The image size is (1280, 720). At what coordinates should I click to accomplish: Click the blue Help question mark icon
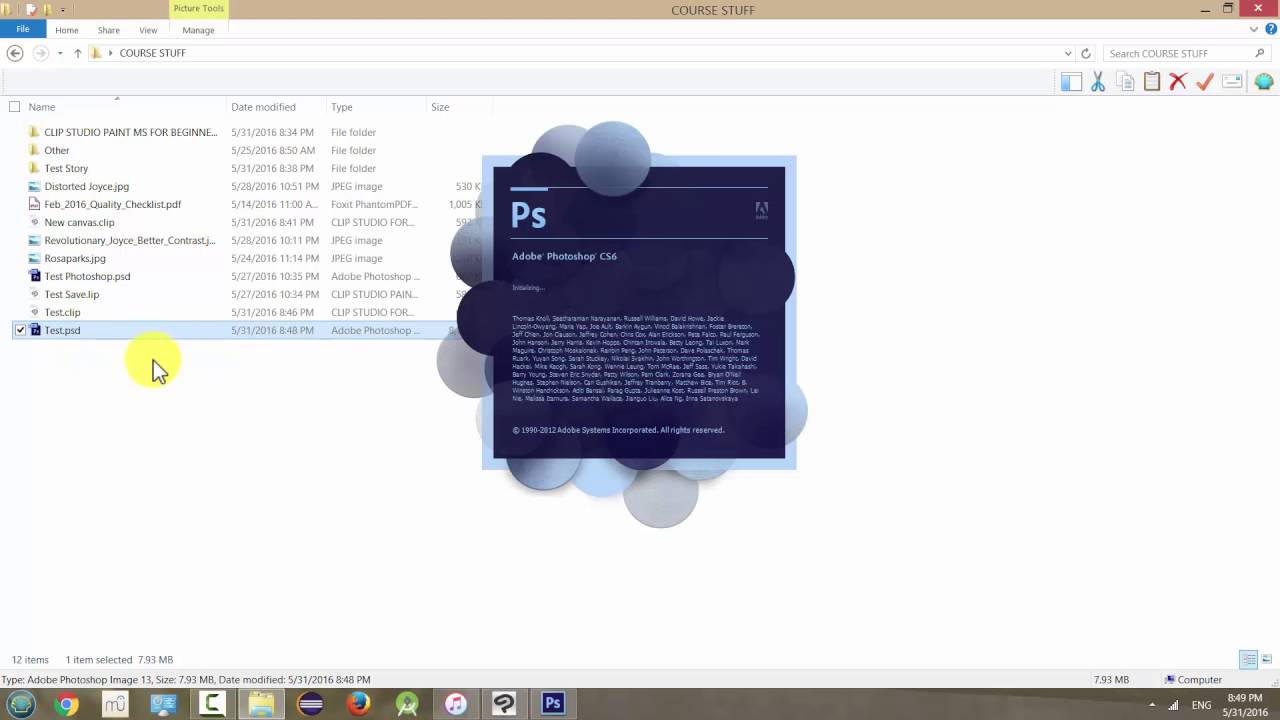[x=1271, y=29]
